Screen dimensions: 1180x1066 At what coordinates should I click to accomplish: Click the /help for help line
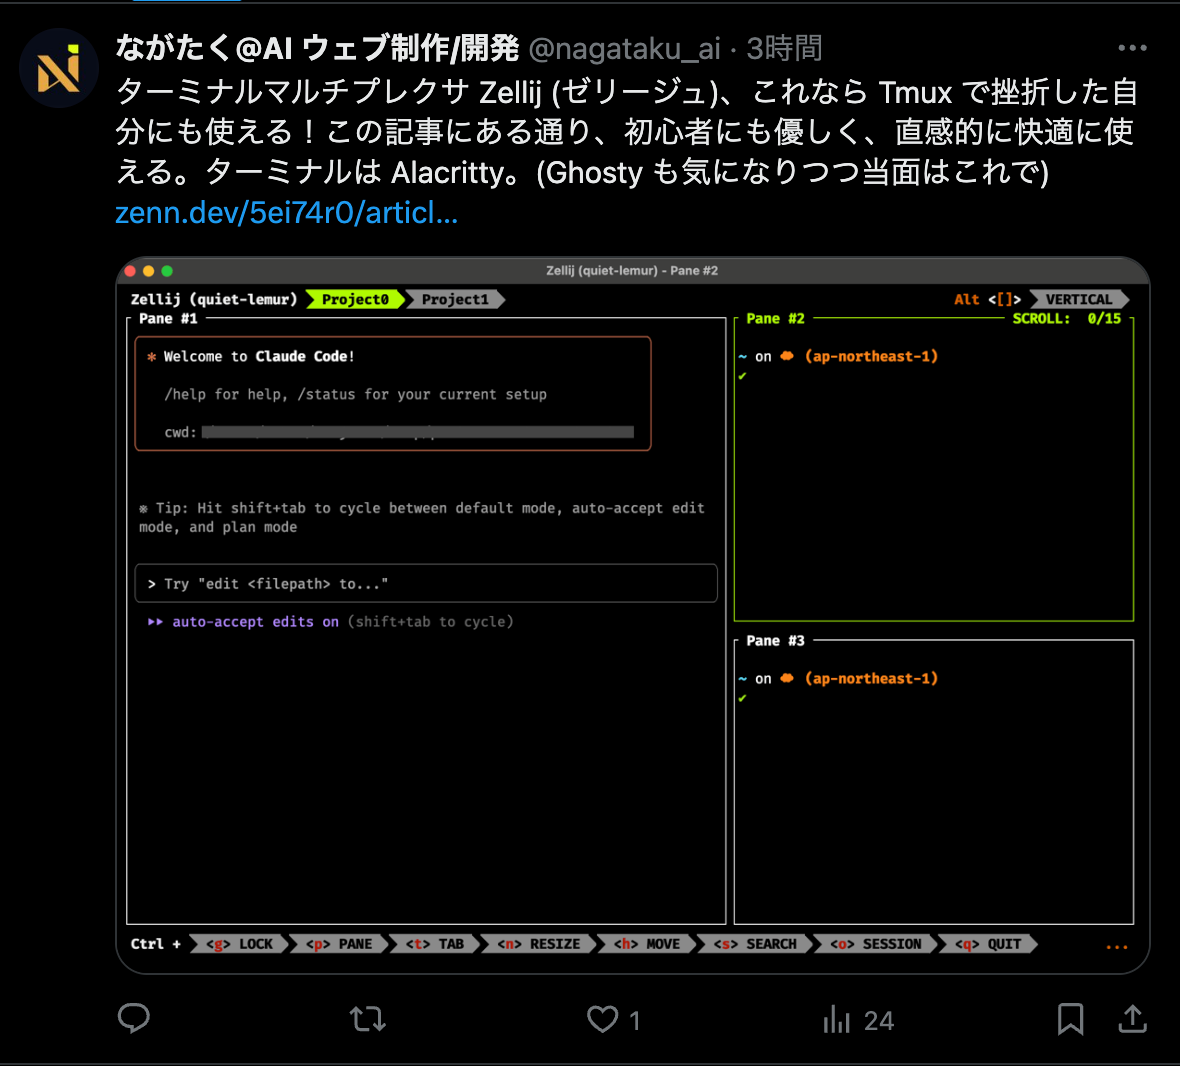[355, 395]
